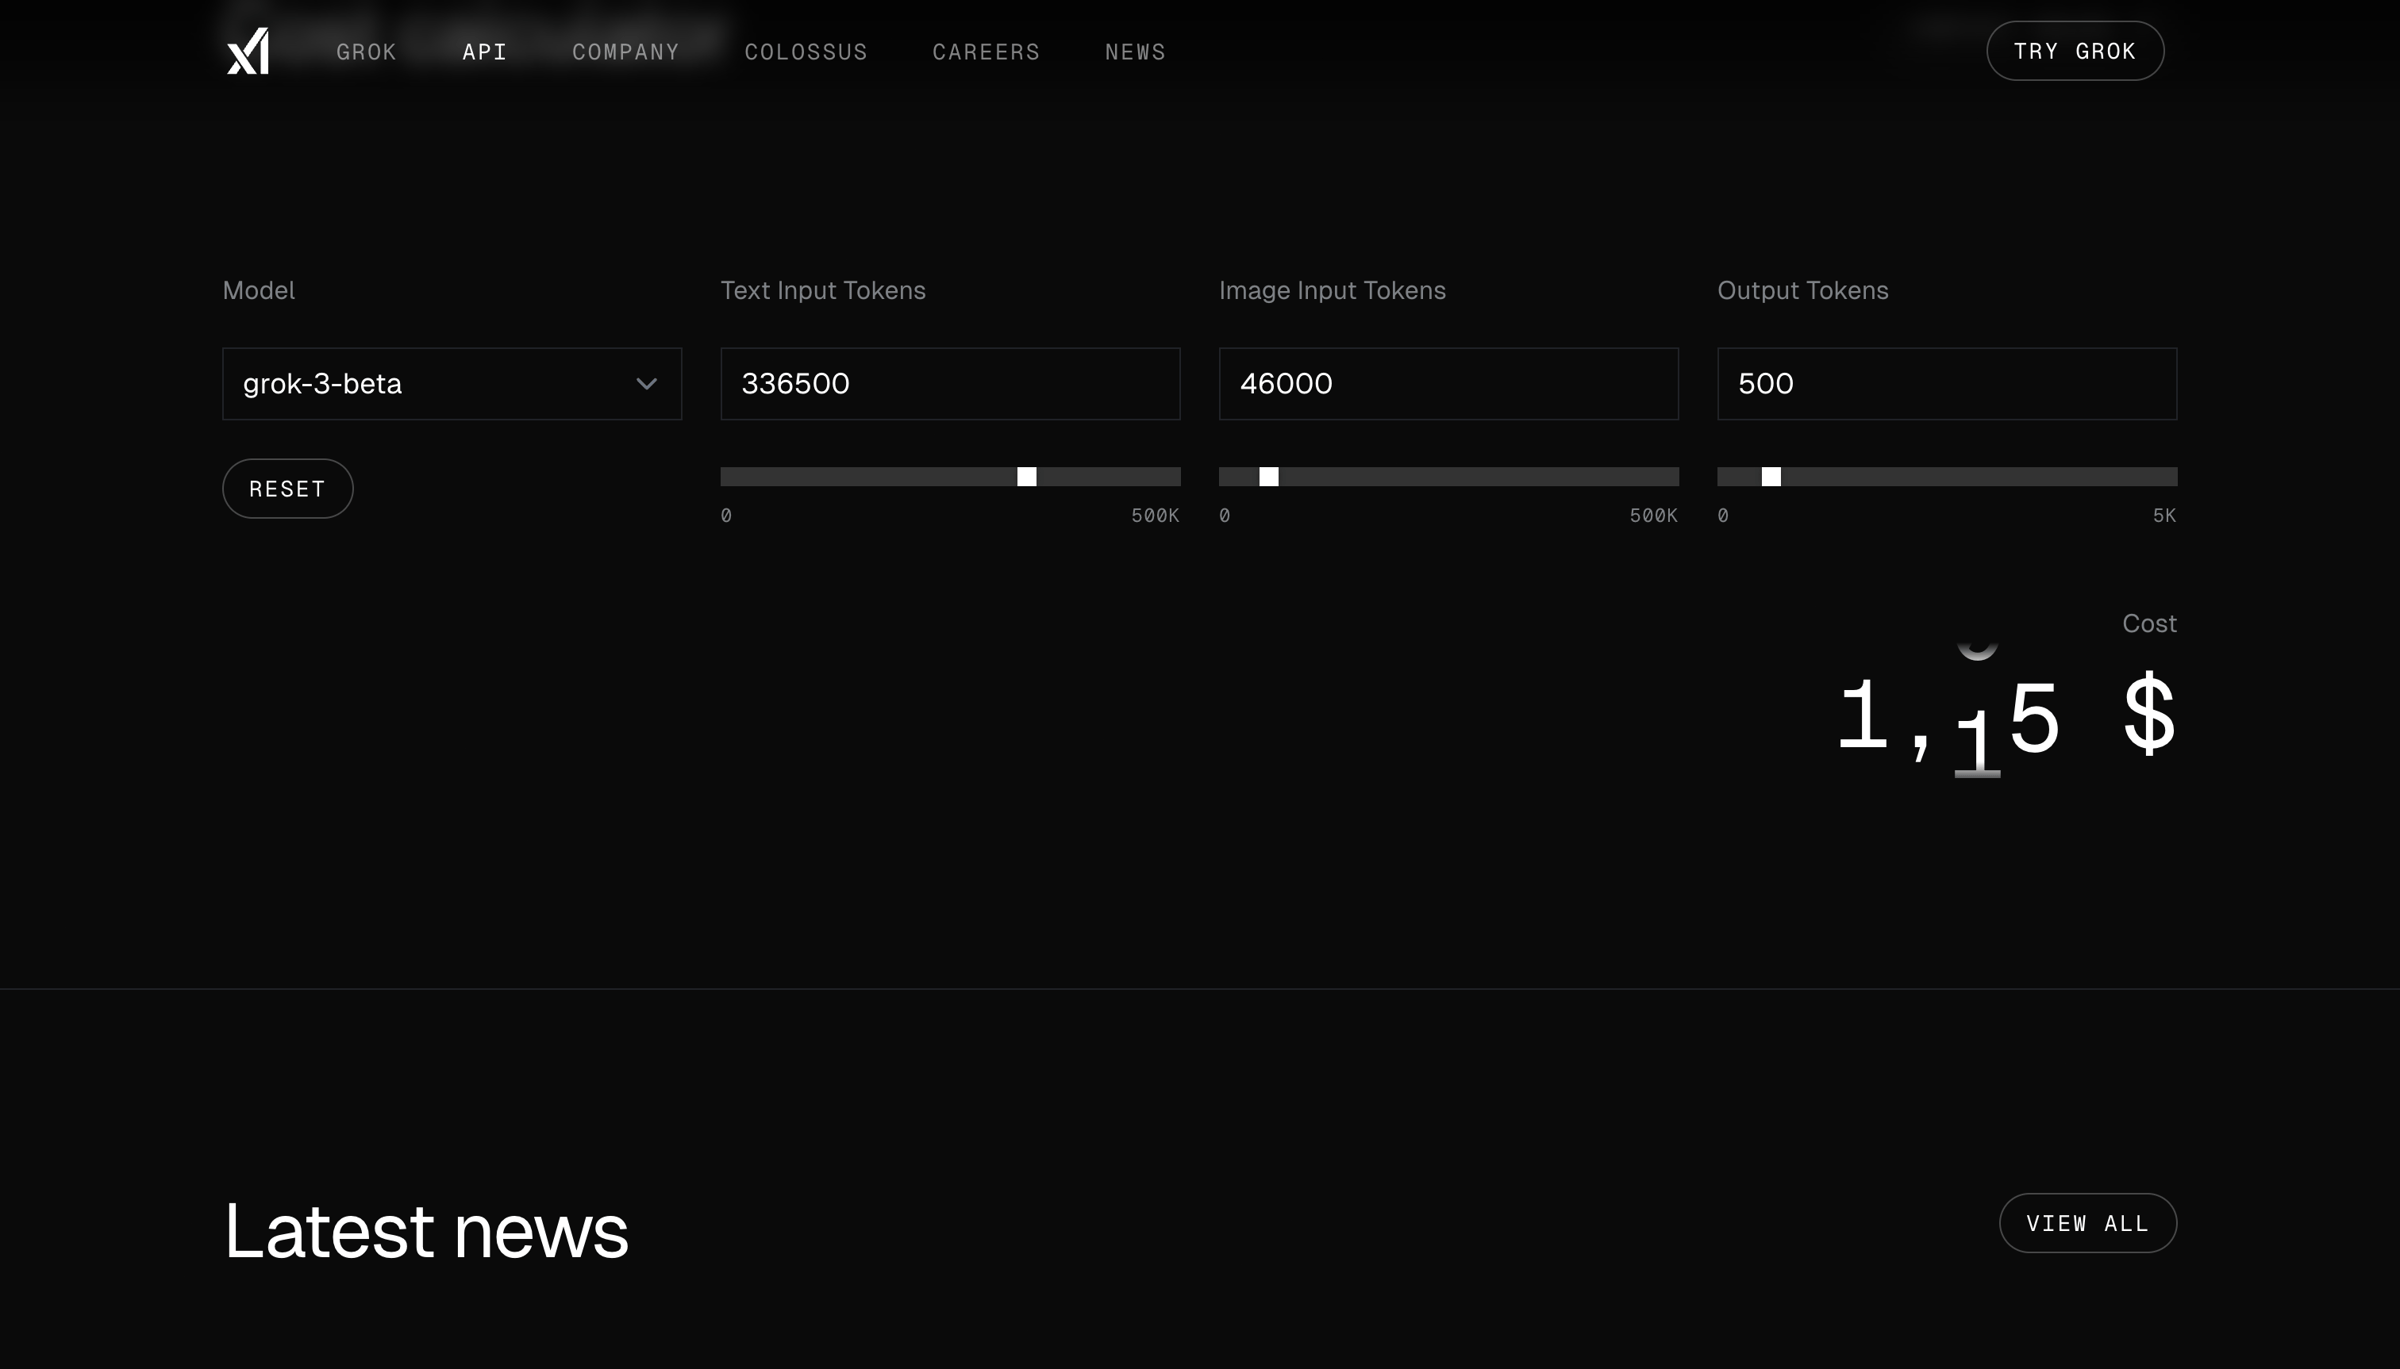Viewport: 2400px width, 1369px height.
Task: Click the dollar sign in the cost
Action: pos(2149,715)
